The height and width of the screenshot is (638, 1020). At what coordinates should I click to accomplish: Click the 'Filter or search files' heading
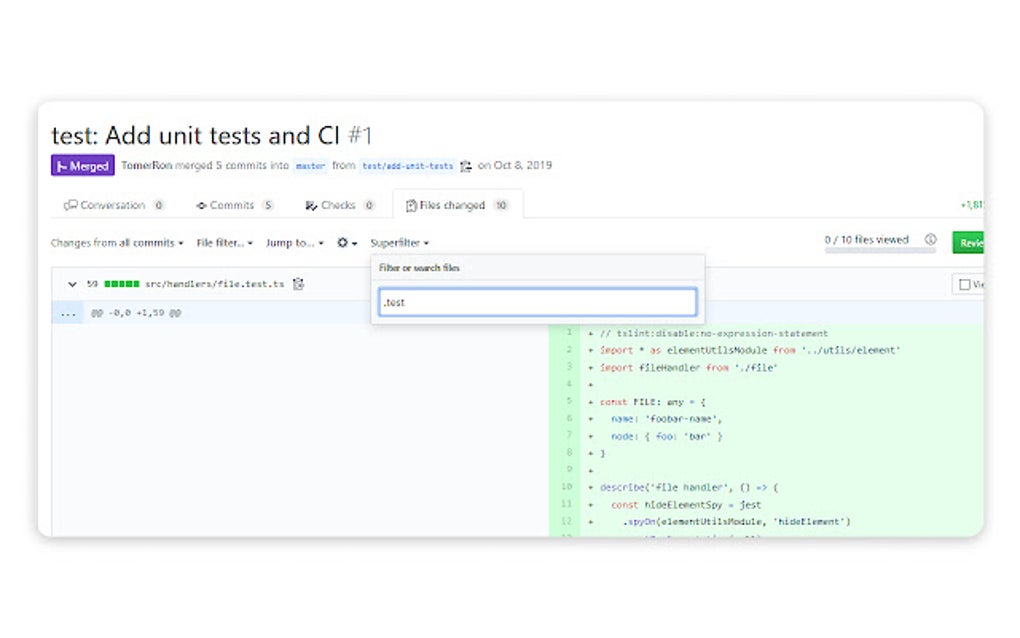pos(419,268)
